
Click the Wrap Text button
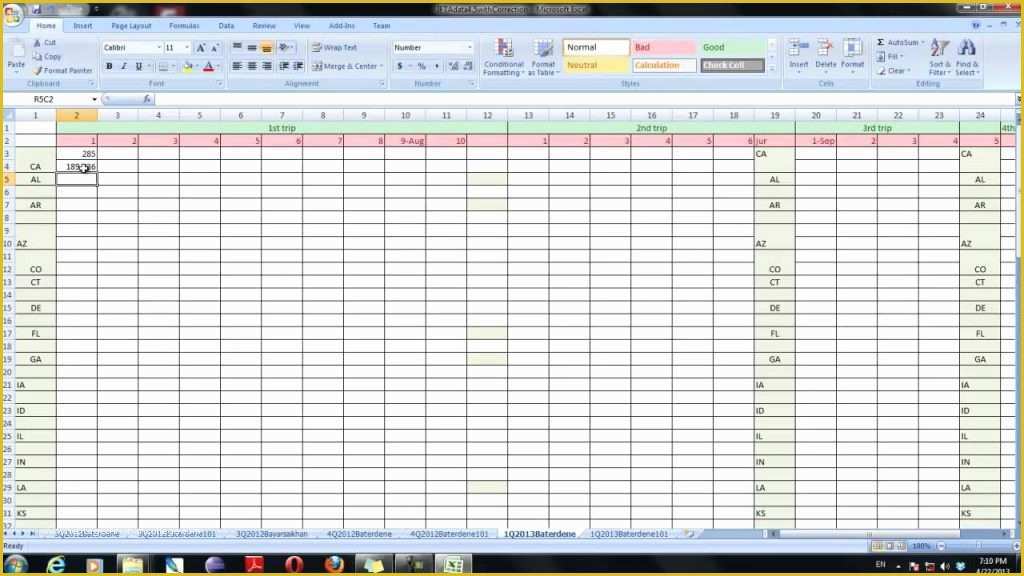pos(334,48)
